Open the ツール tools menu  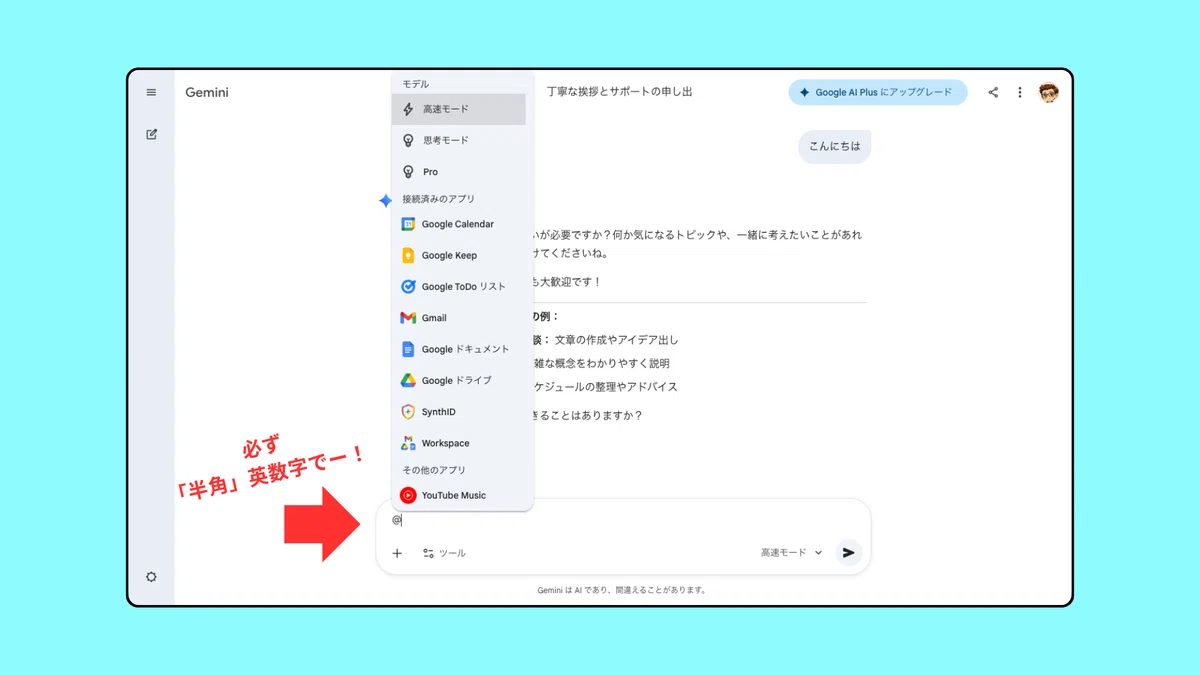point(444,553)
